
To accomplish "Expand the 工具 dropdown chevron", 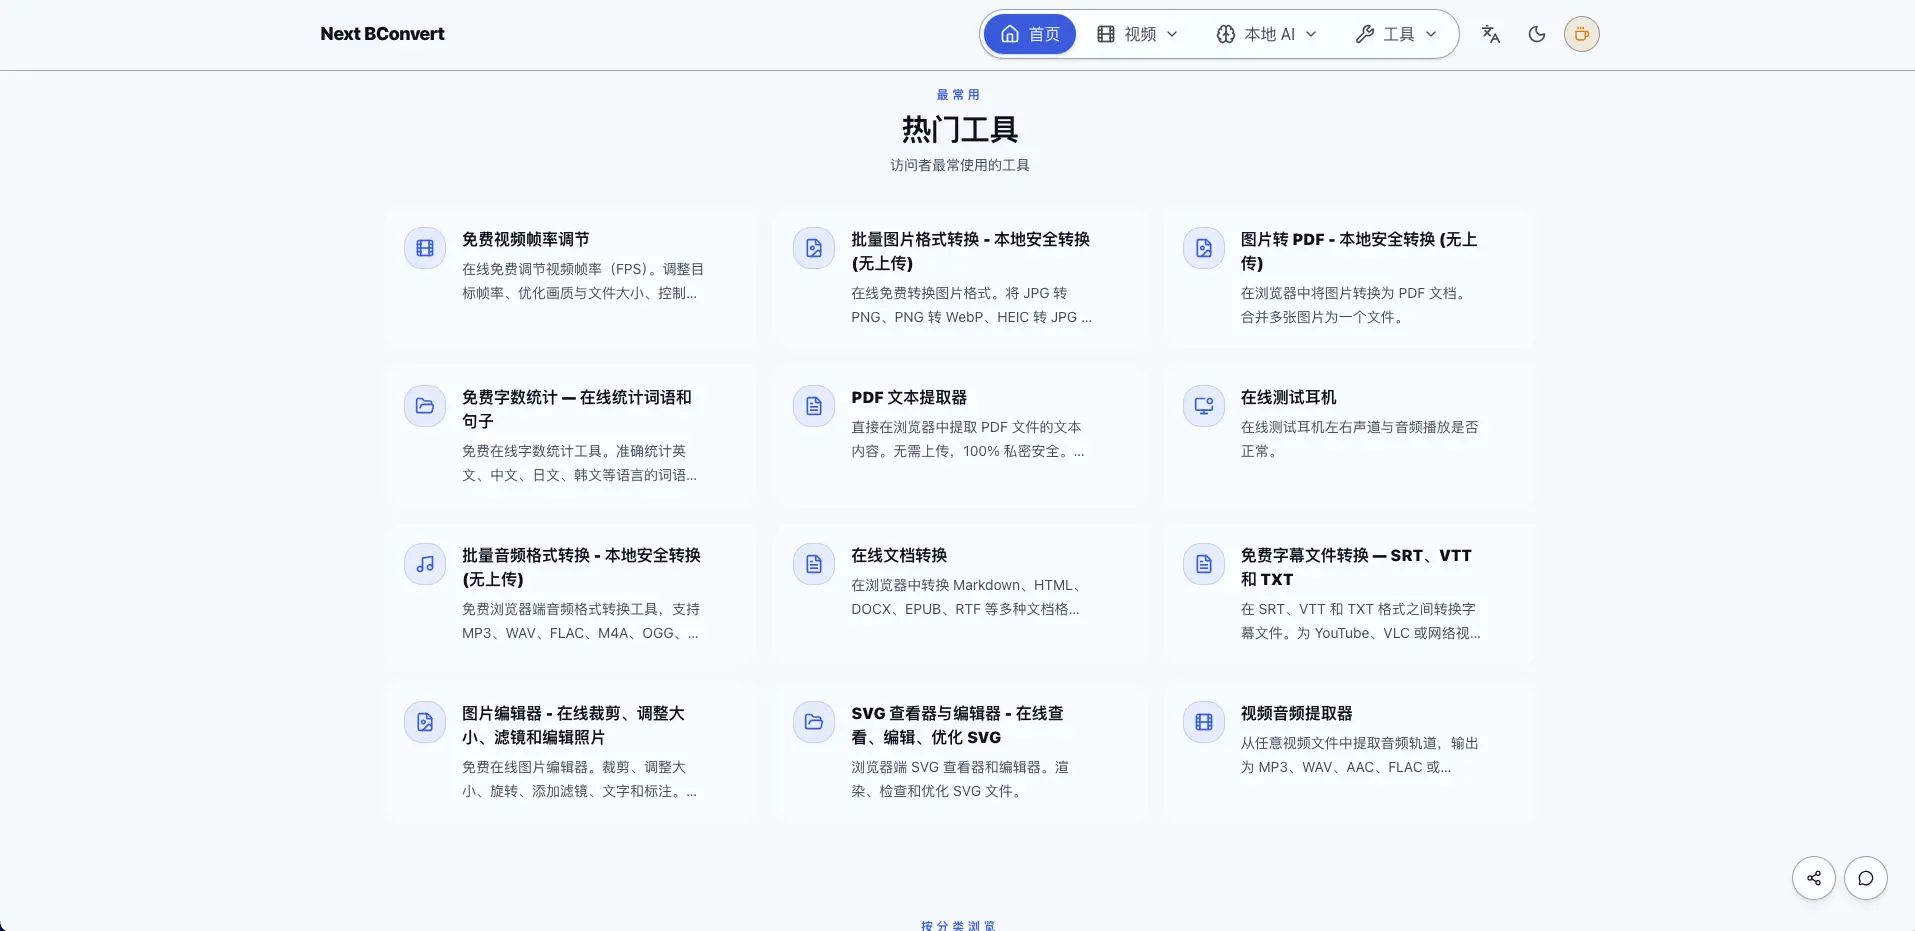I will point(1431,34).
